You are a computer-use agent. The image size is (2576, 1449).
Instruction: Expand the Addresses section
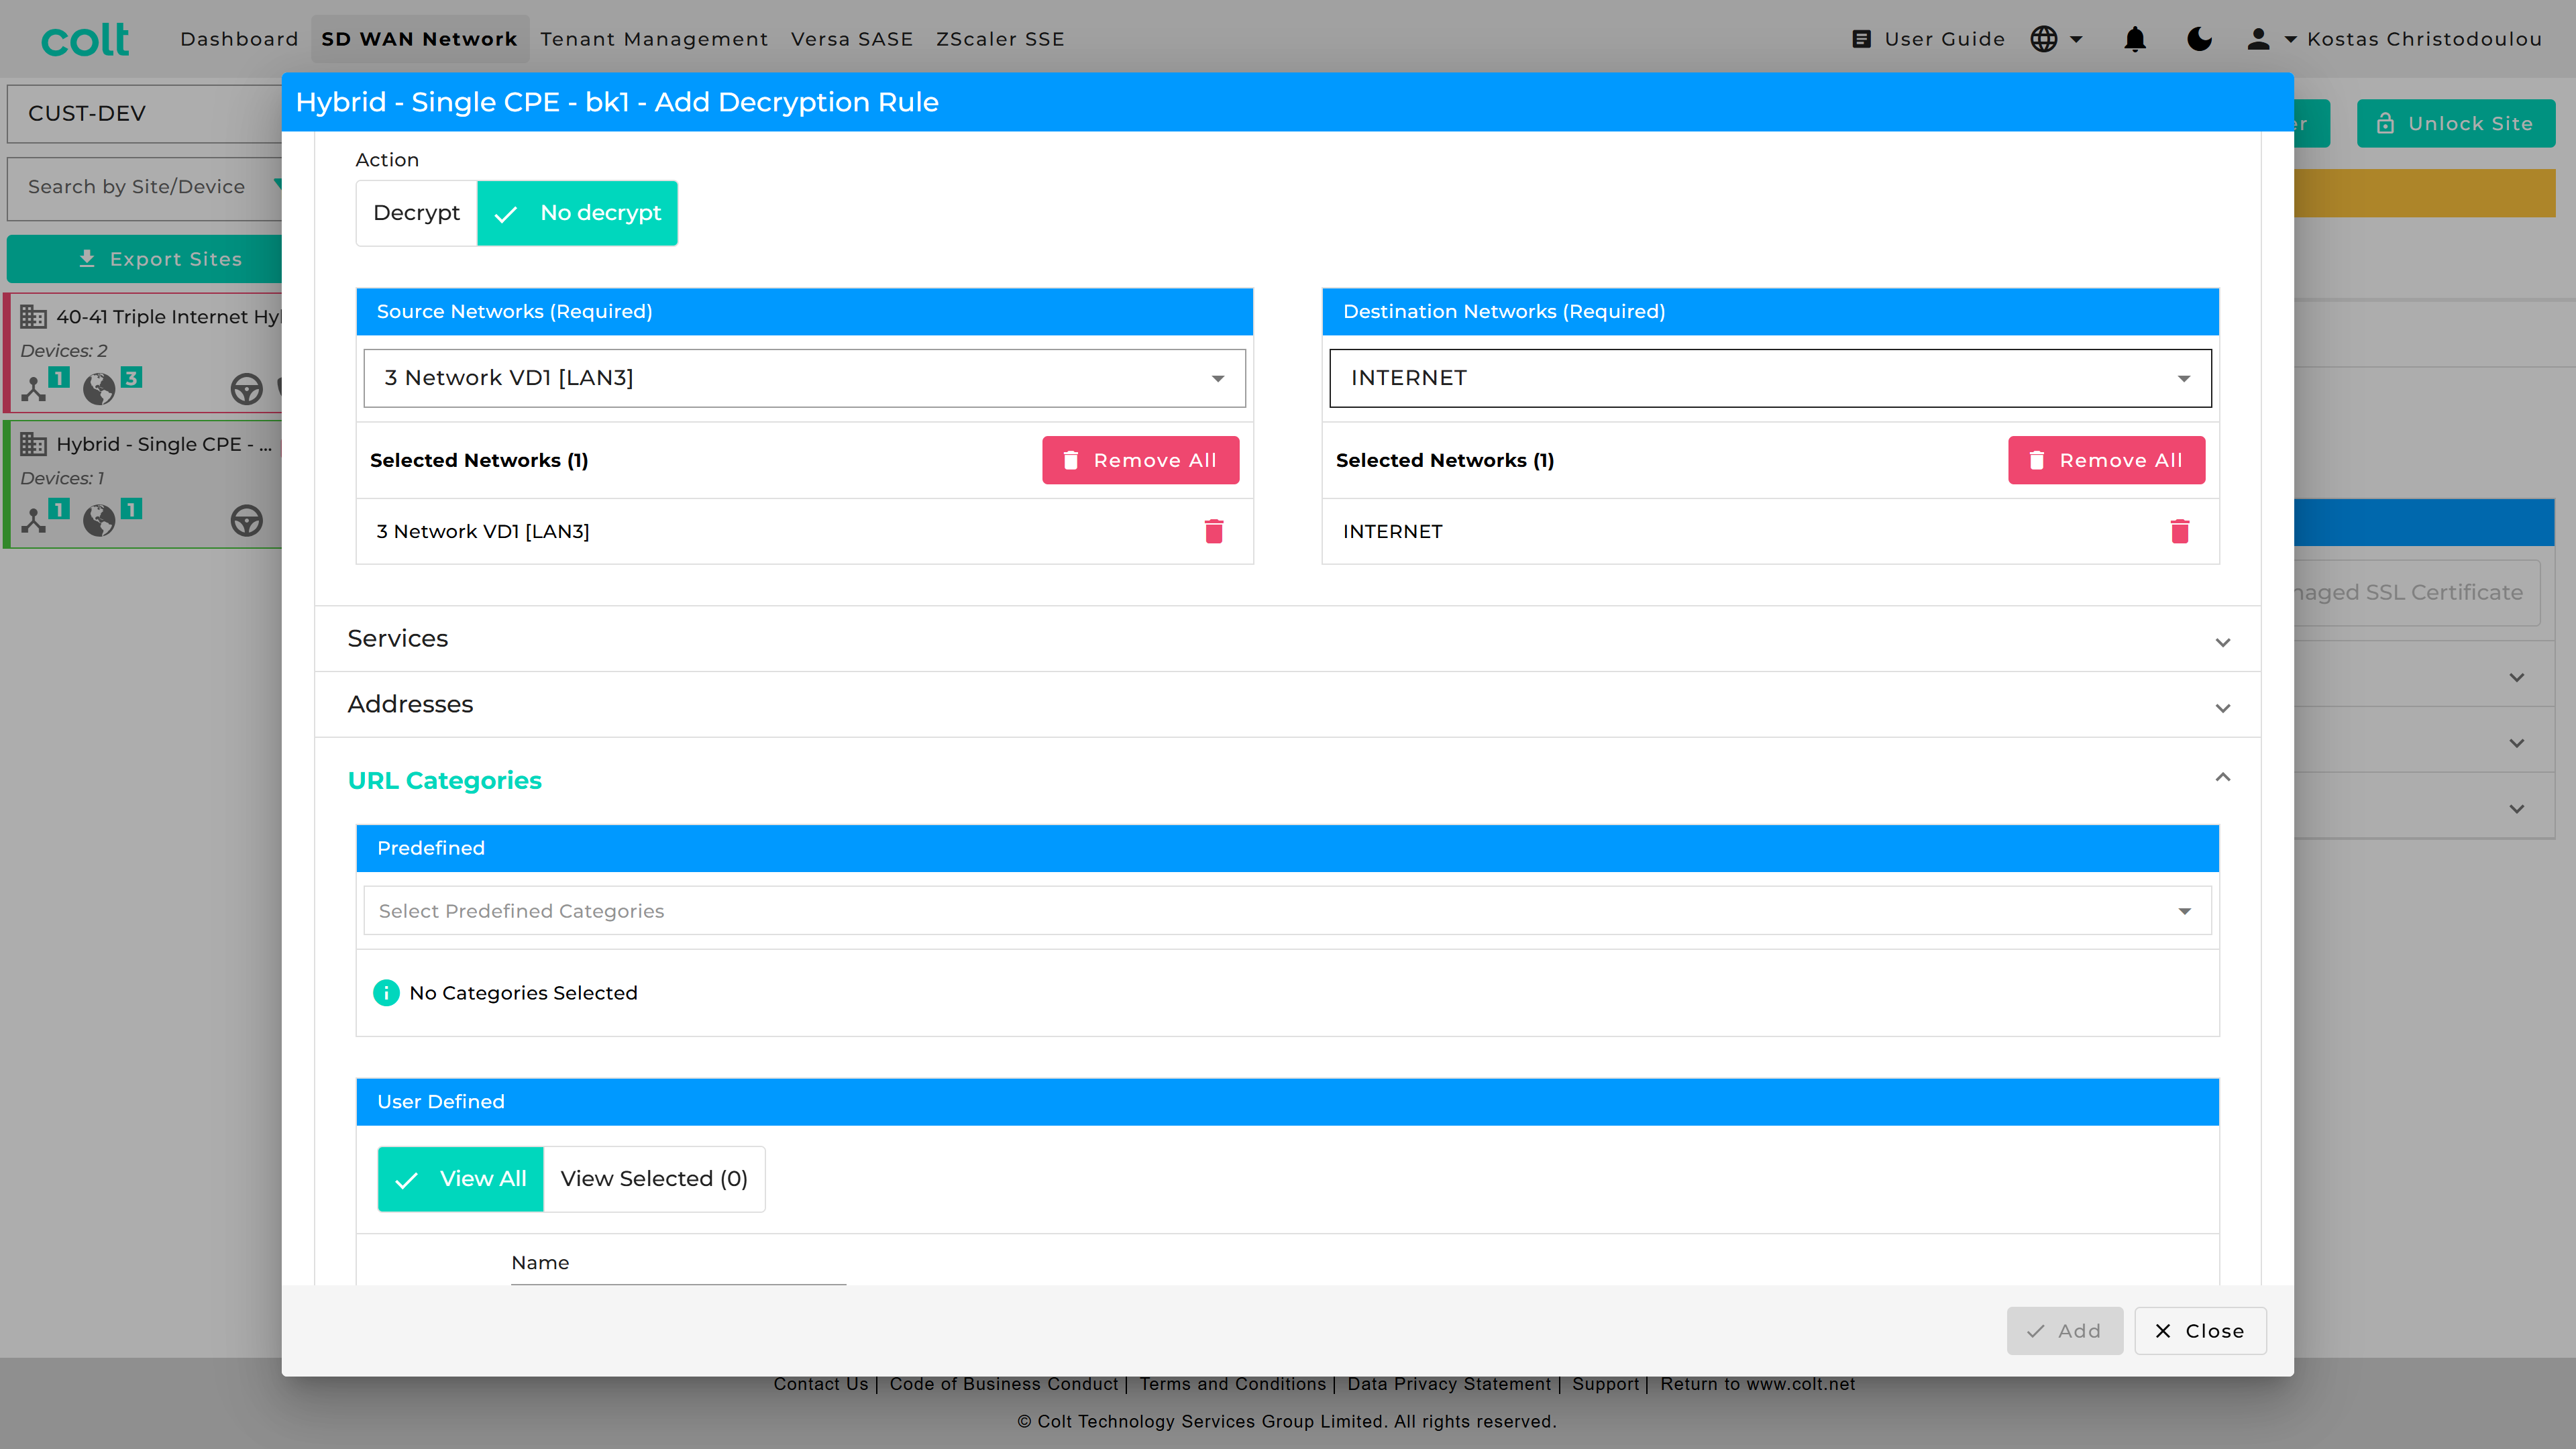click(1287, 705)
